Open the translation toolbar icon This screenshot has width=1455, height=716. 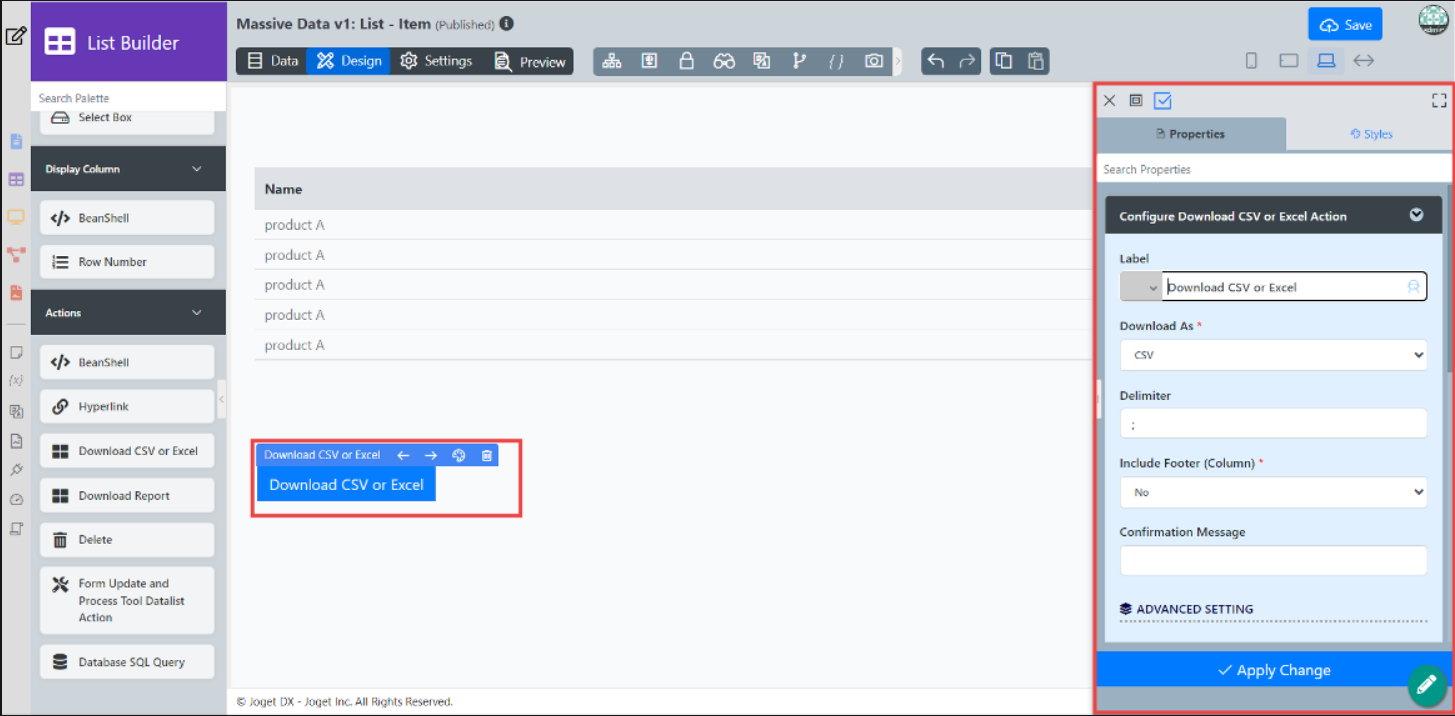pyautogui.click(x=762, y=61)
